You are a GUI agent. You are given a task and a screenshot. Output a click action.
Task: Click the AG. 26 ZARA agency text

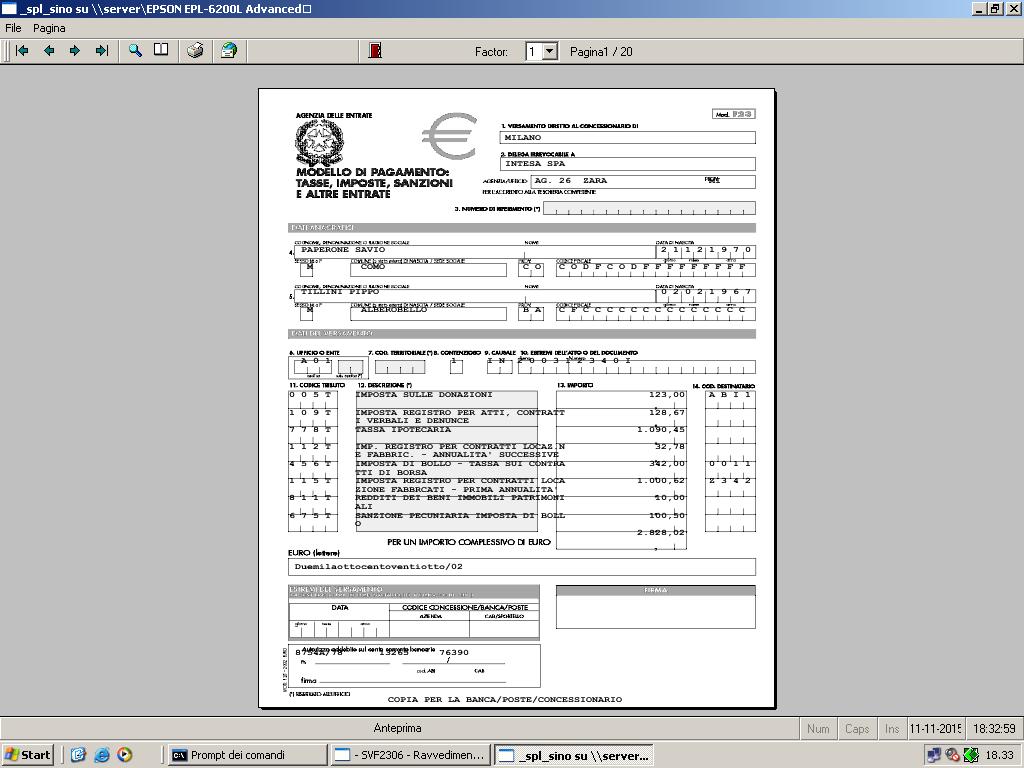571,181
